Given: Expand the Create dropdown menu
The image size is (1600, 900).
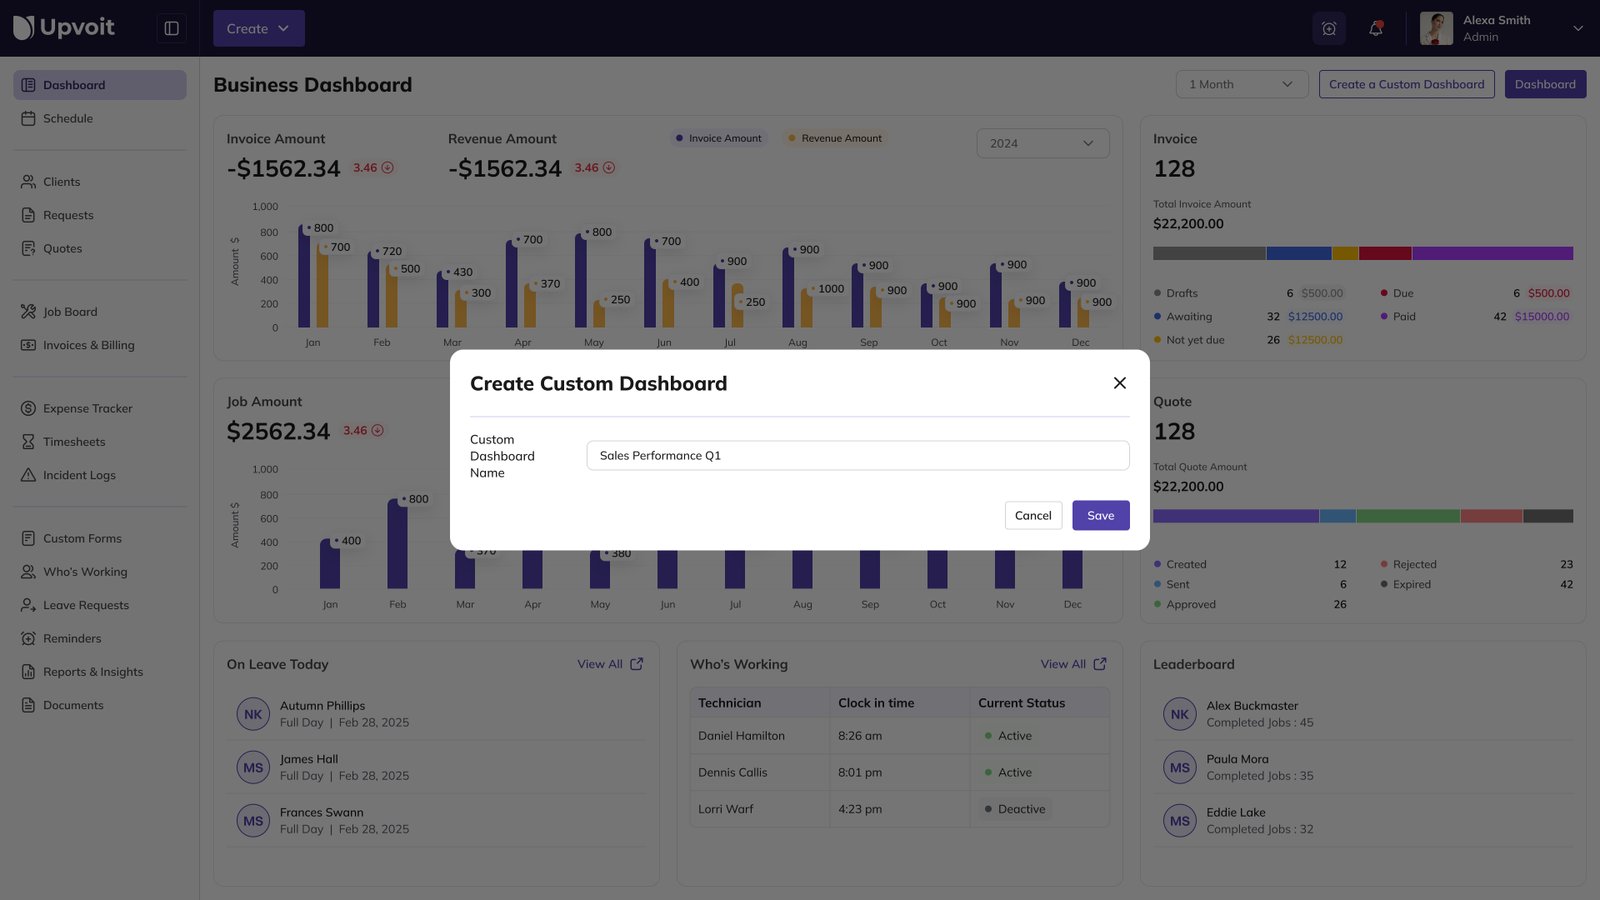Looking at the screenshot, I should coord(258,28).
